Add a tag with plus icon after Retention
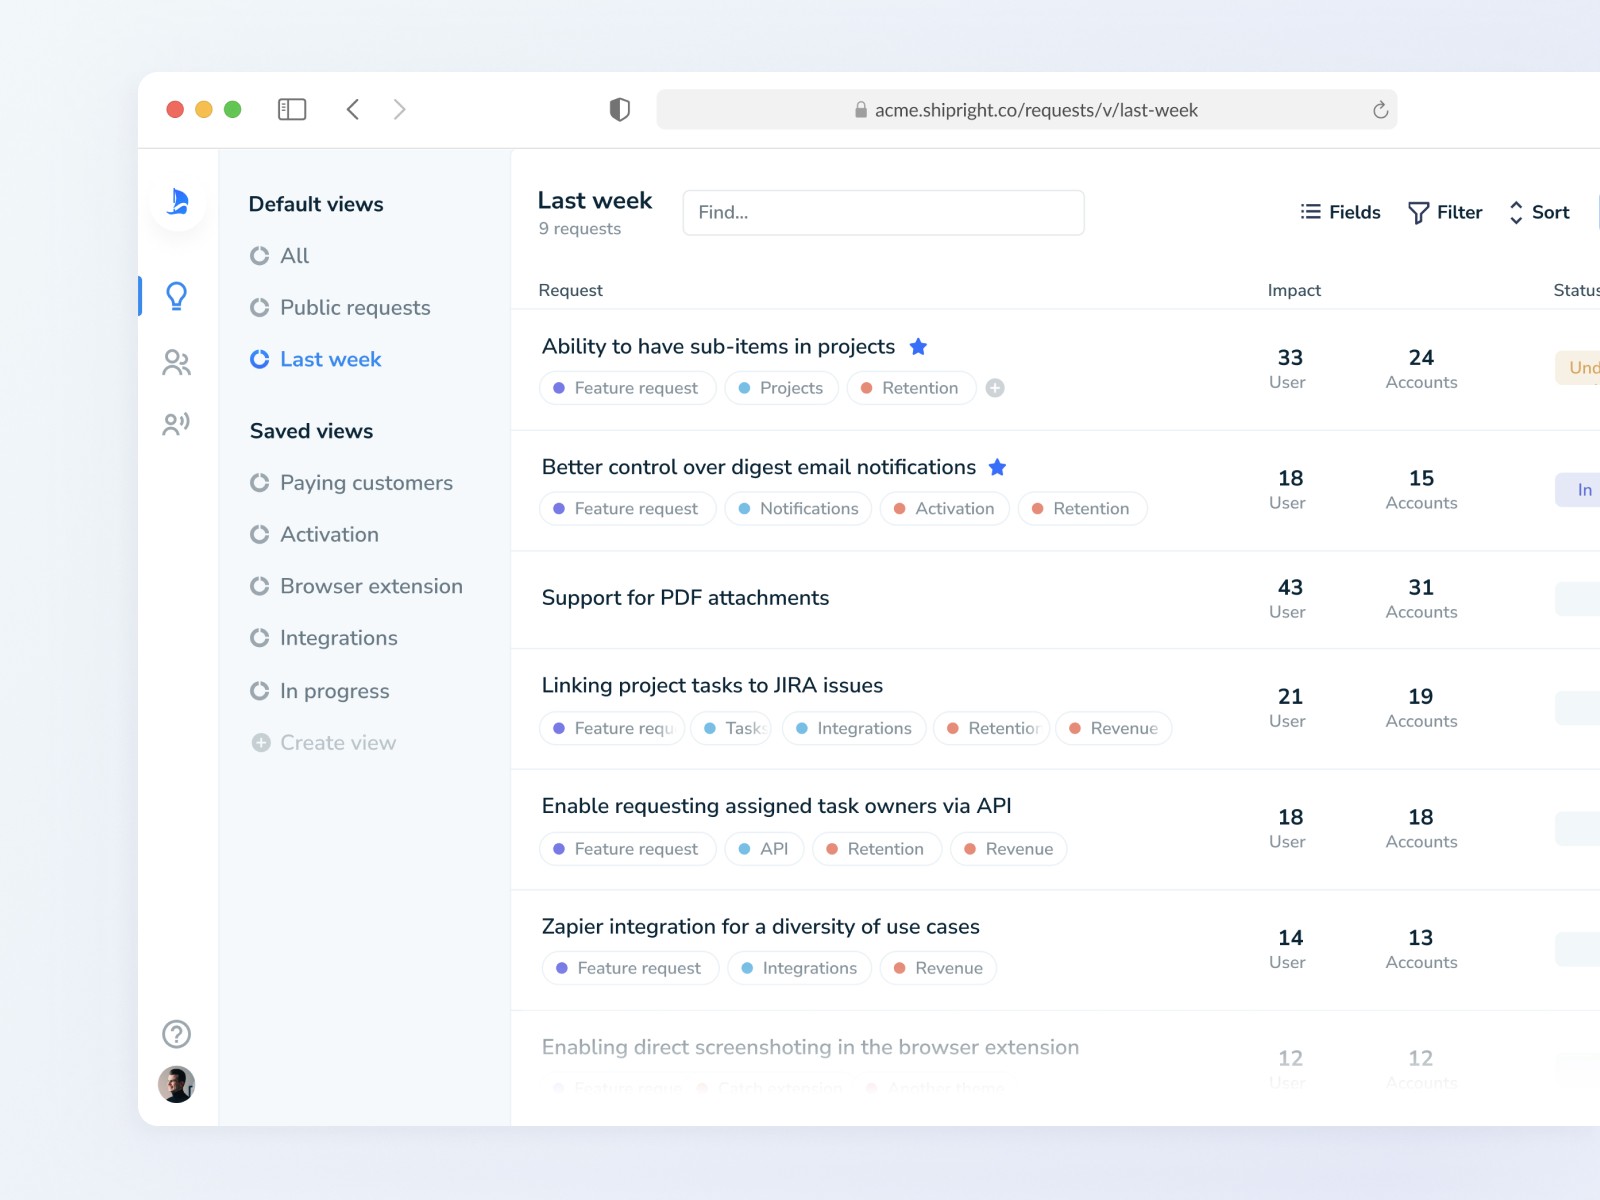Viewport: 1600px width, 1200px height. click(x=995, y=388)
